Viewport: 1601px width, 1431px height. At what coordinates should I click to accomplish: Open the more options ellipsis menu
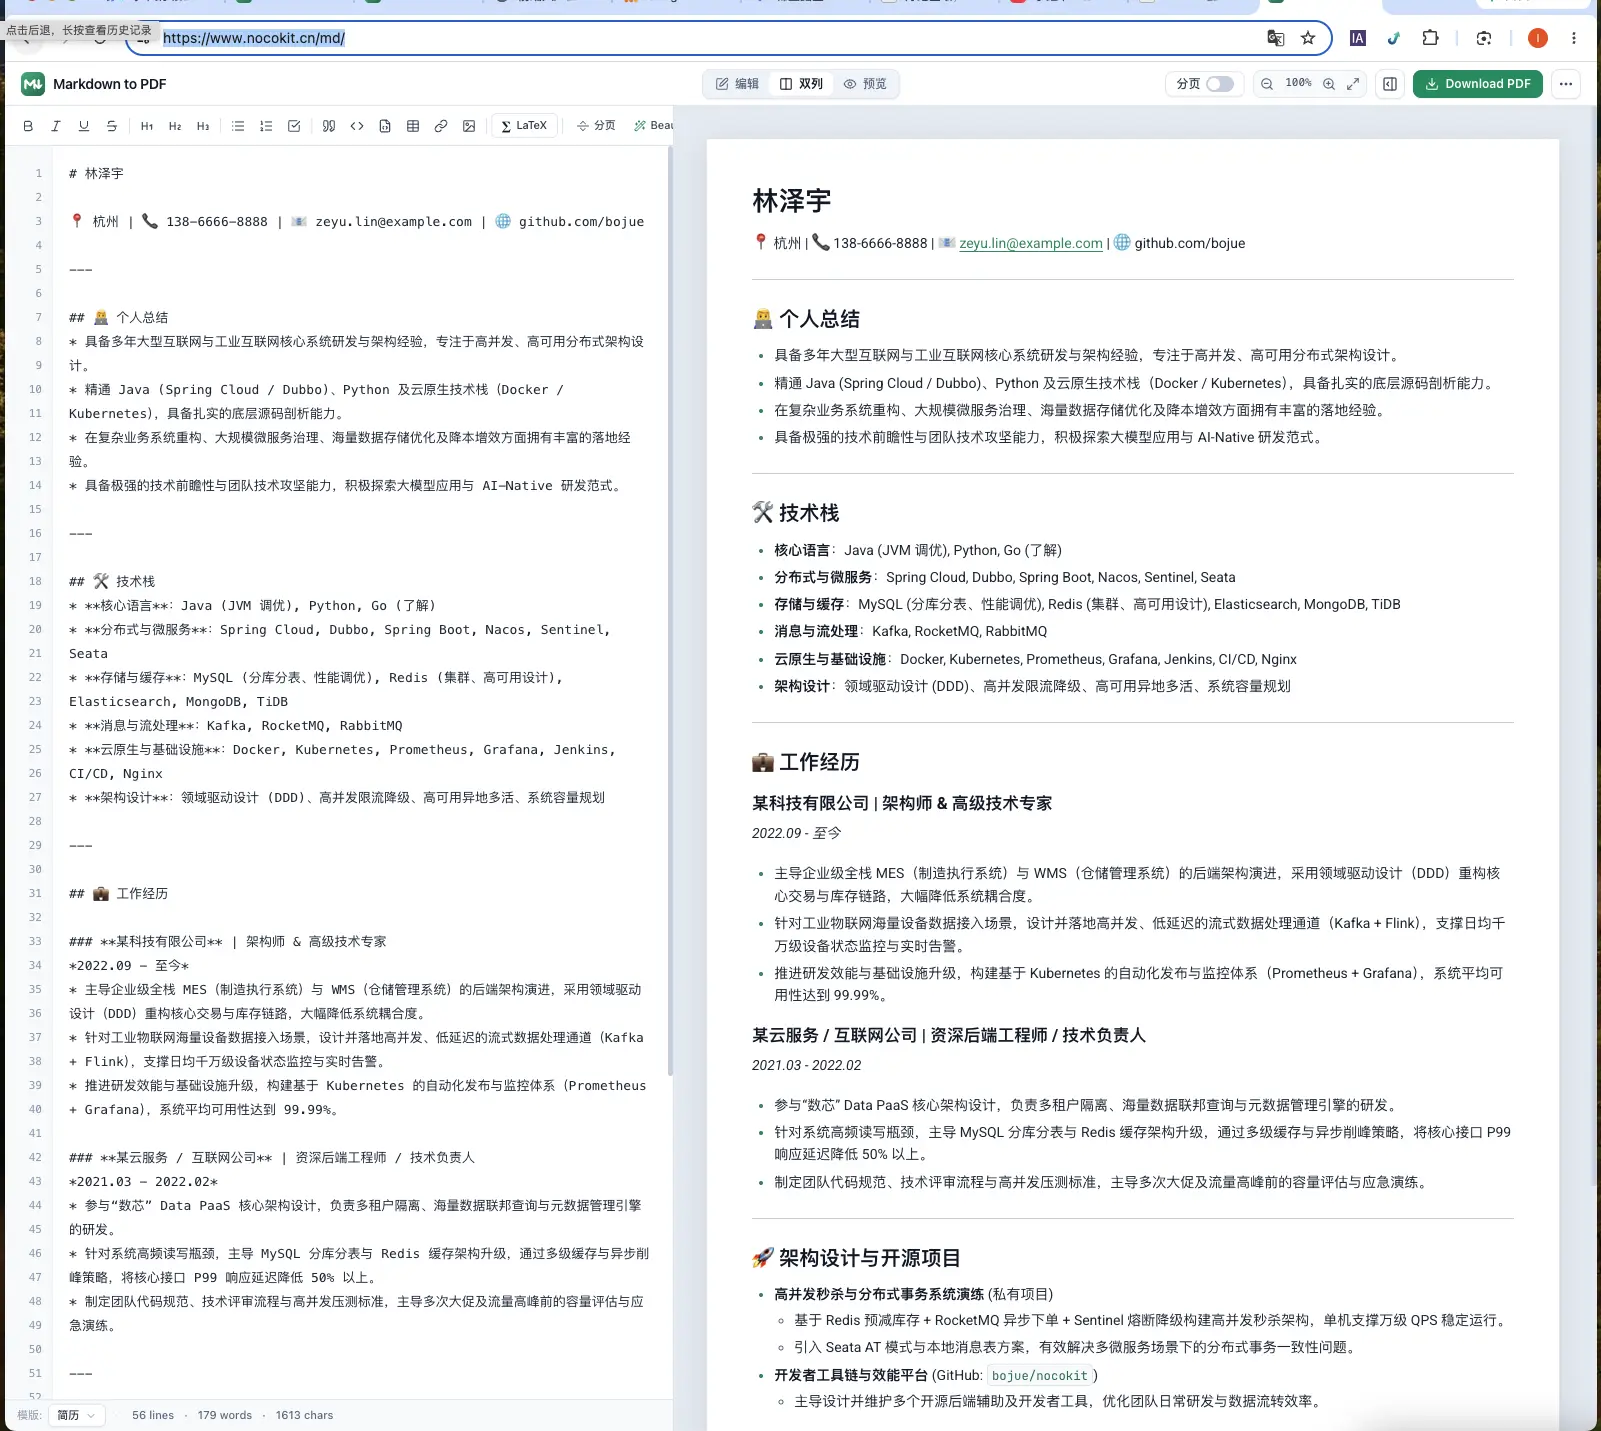(1566, 84)
